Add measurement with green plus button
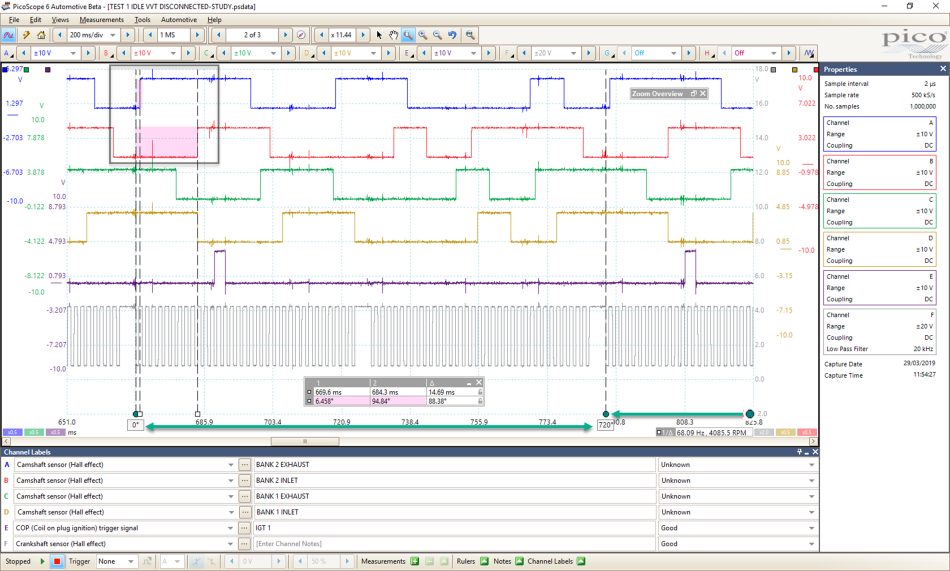950x571 pixels. coord(414,561)
